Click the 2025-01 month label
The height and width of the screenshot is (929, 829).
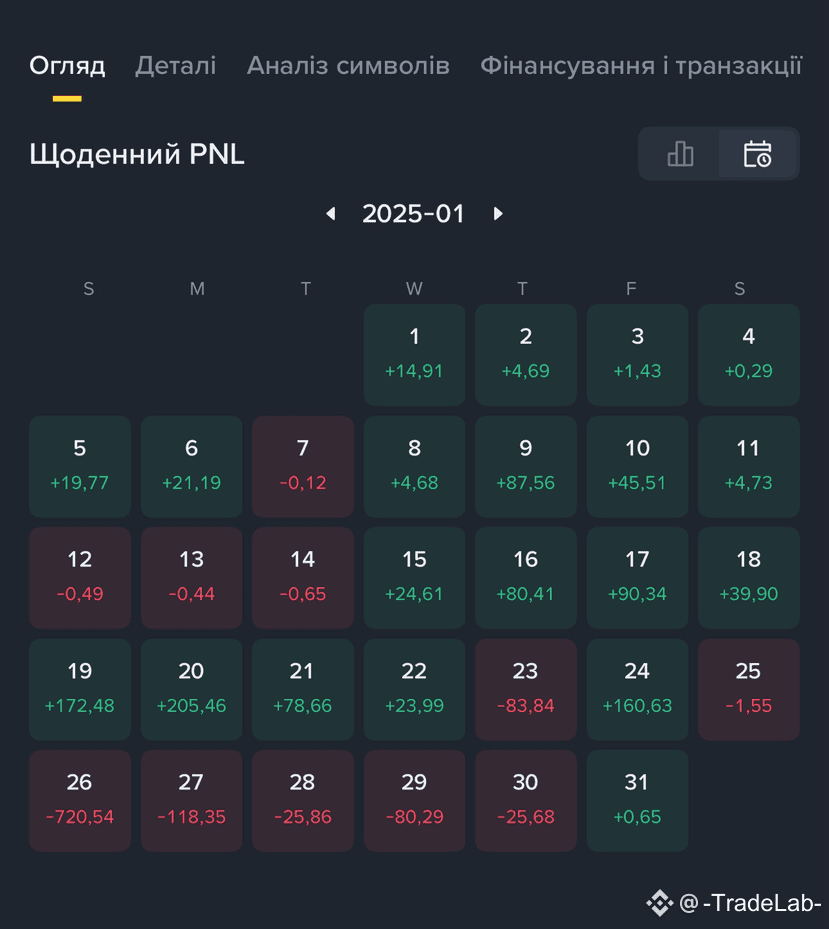[413, 213]
